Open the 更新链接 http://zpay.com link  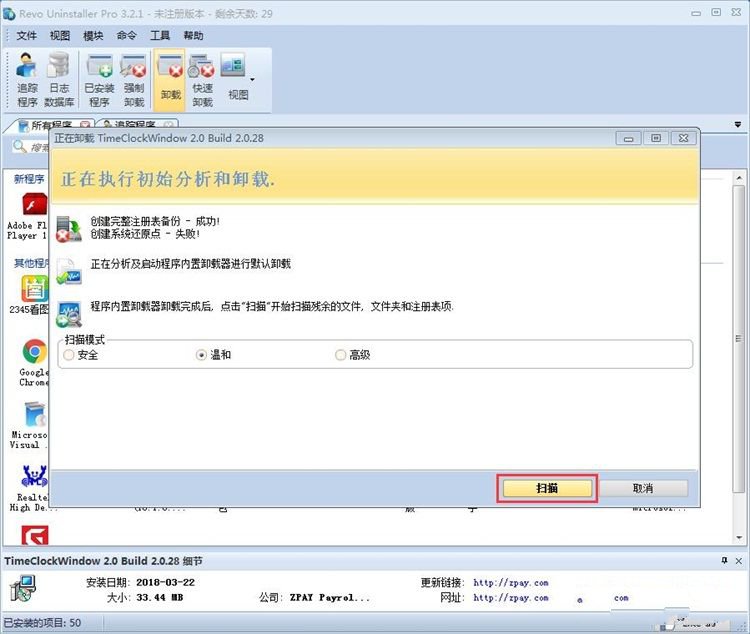tap(511, 583)
